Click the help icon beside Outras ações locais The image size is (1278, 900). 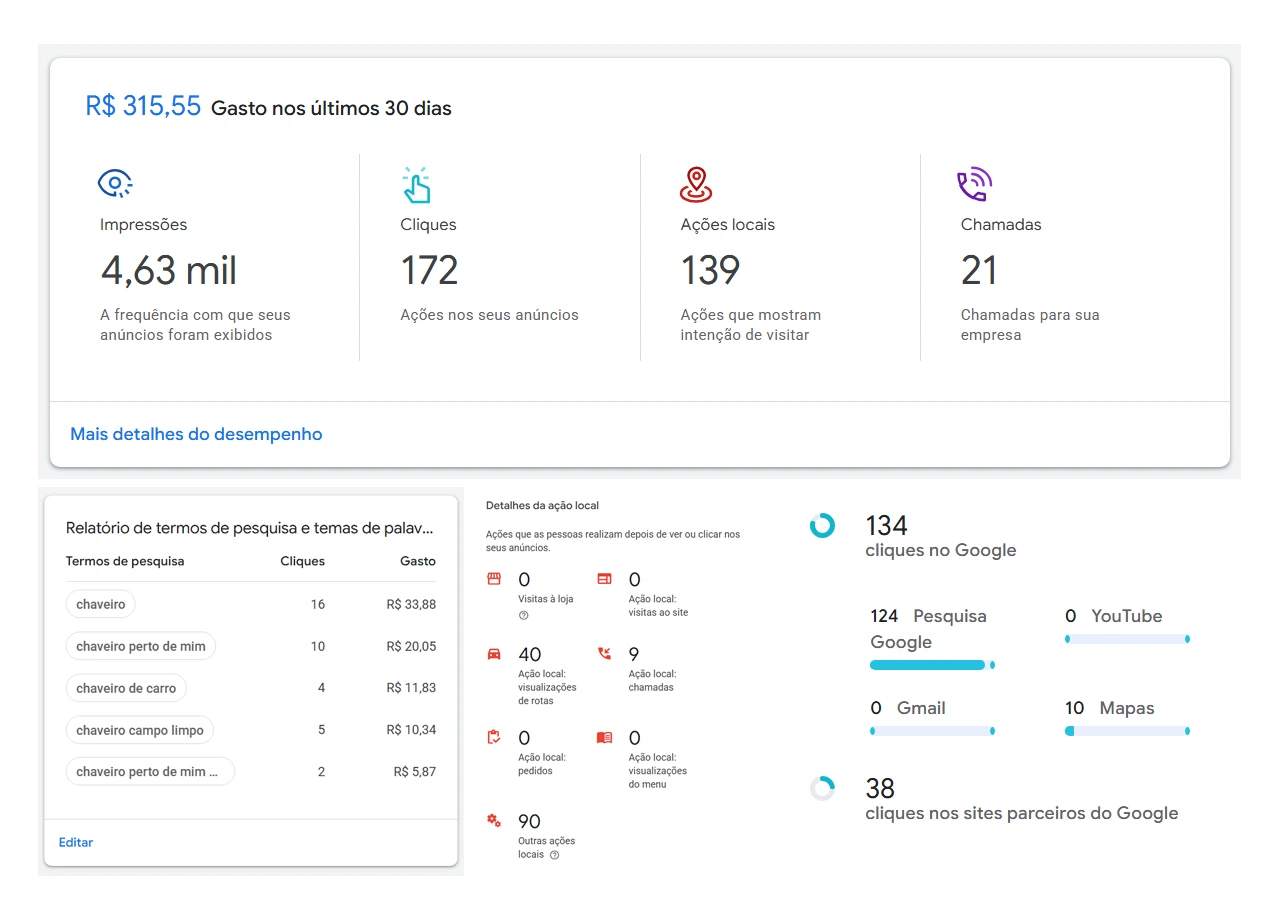[554, 855]
